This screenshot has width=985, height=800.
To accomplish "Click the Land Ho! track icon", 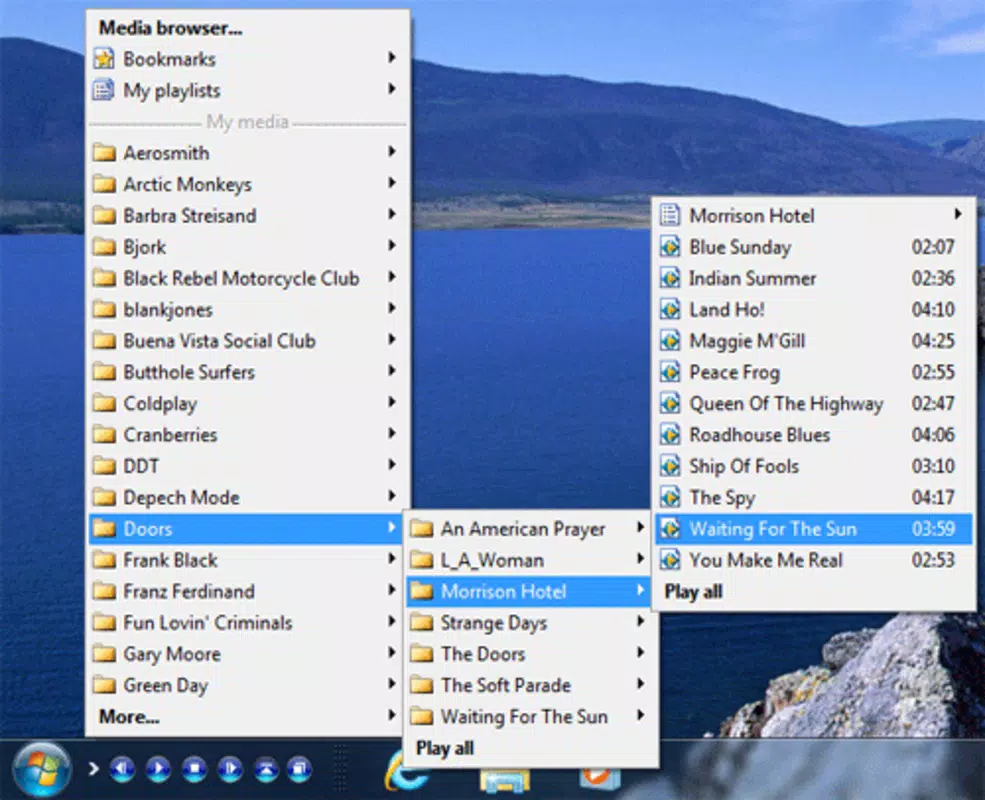I will coord(670,310).
